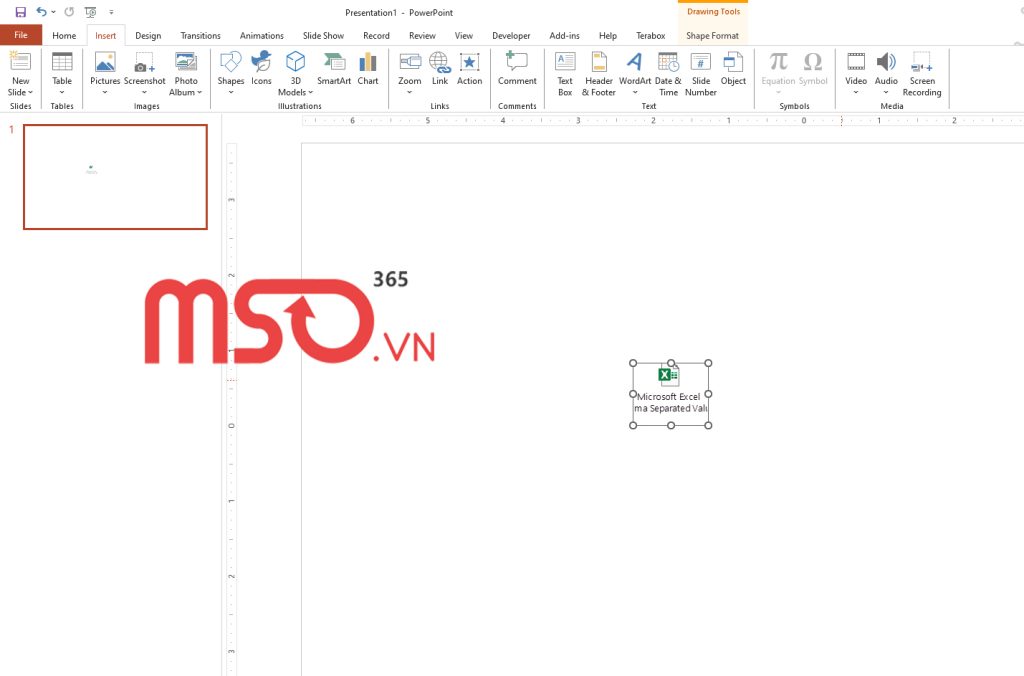Screen dimensions: 1024x676
Task: Click the Redo icon
Action: pyautogui.click(x=69, y=12)
